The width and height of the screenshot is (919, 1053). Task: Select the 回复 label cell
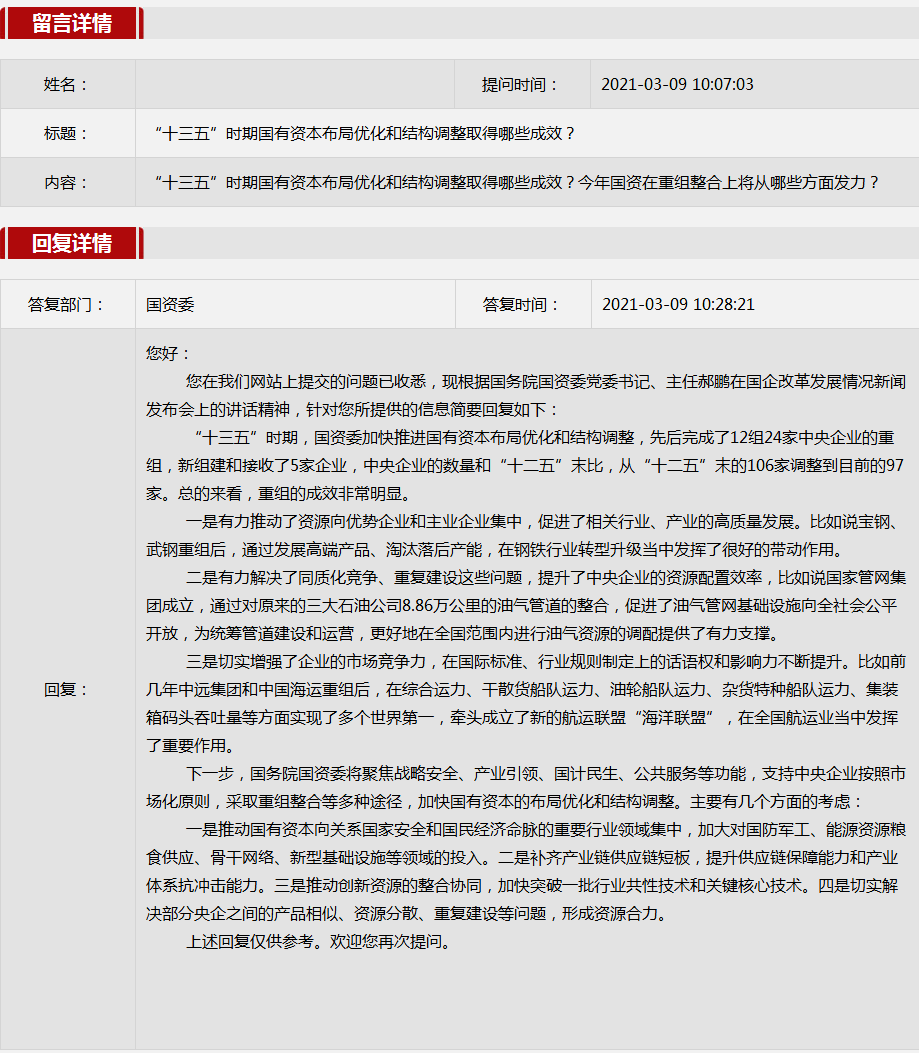67,689
